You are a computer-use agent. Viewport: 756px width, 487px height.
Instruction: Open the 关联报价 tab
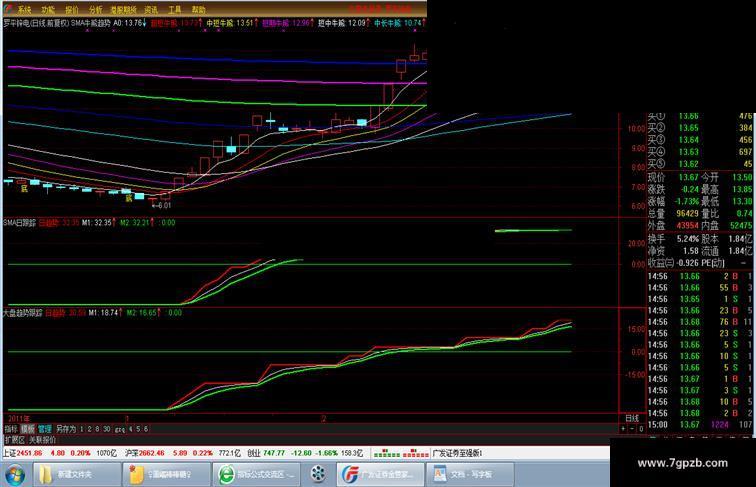pos(42,440)
